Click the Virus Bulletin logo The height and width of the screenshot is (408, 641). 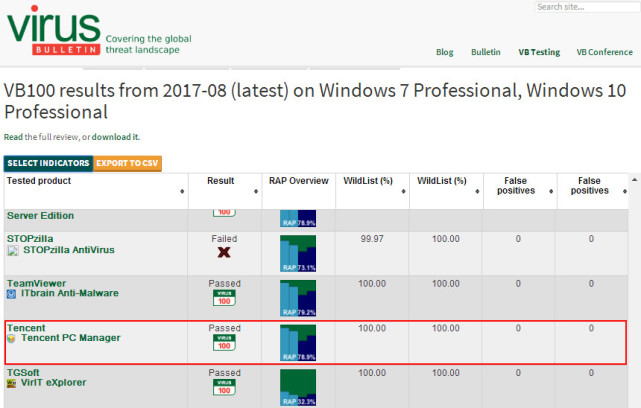pos(53,31)
